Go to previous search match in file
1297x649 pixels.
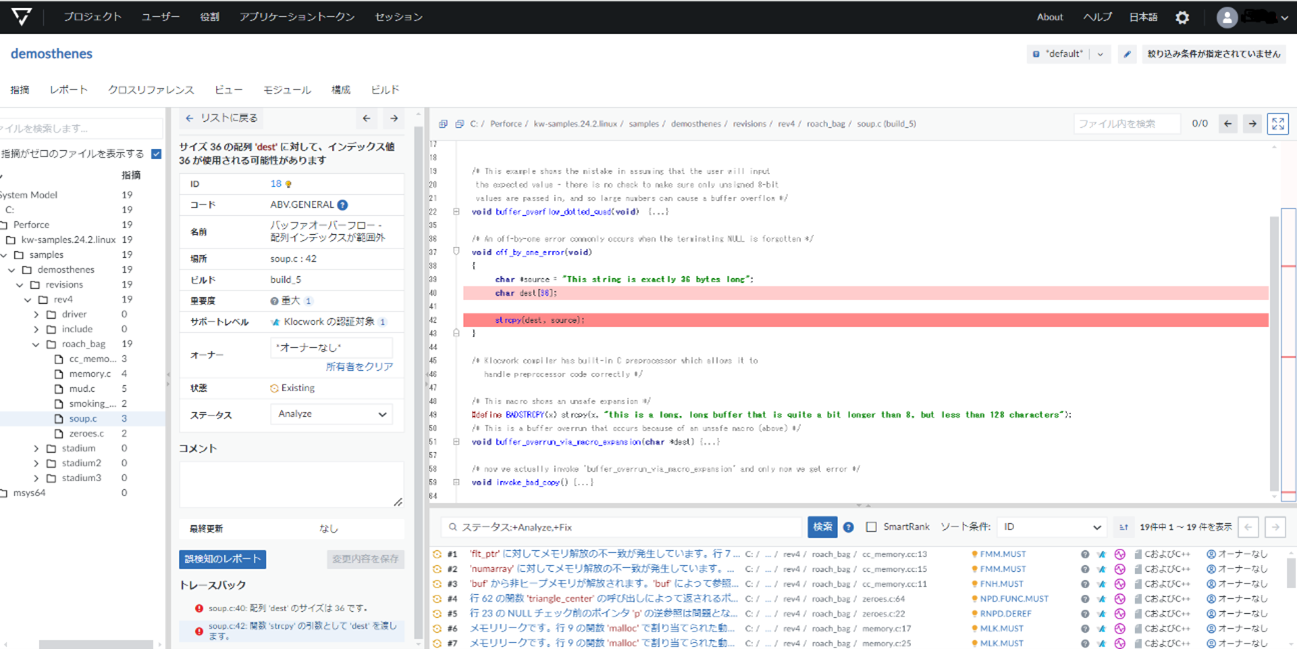(x=1228, y=123)
